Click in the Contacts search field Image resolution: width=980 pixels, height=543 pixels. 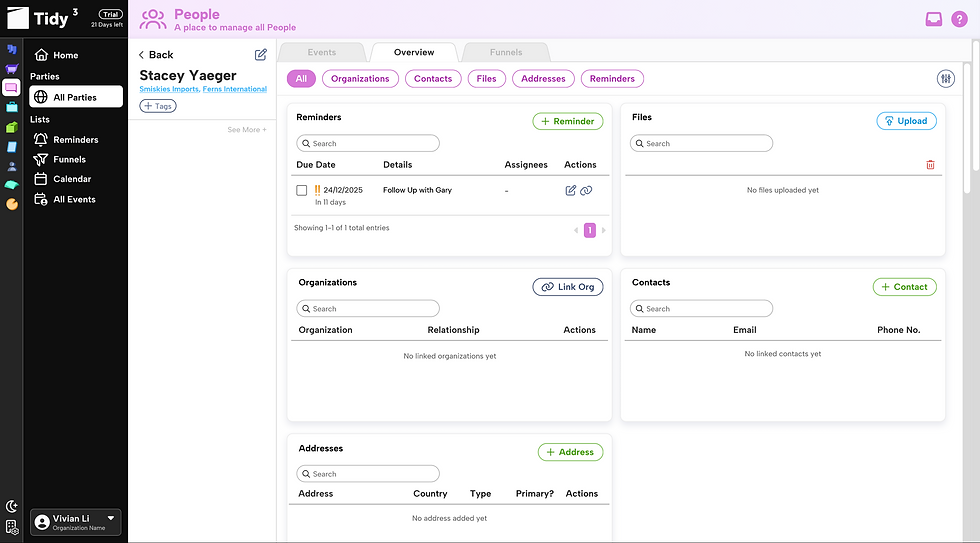click(701, 309)
